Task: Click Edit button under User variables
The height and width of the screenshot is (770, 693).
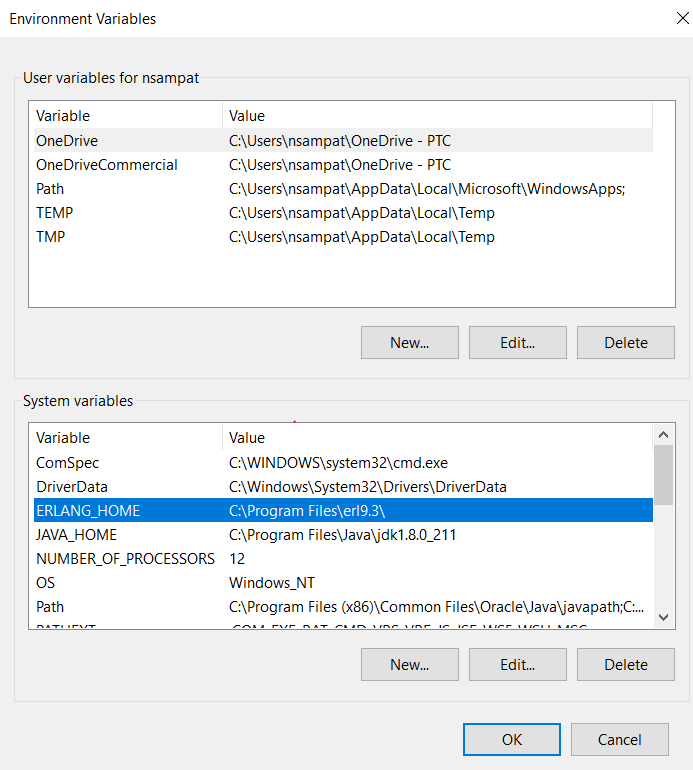Action: coord(517,342)
